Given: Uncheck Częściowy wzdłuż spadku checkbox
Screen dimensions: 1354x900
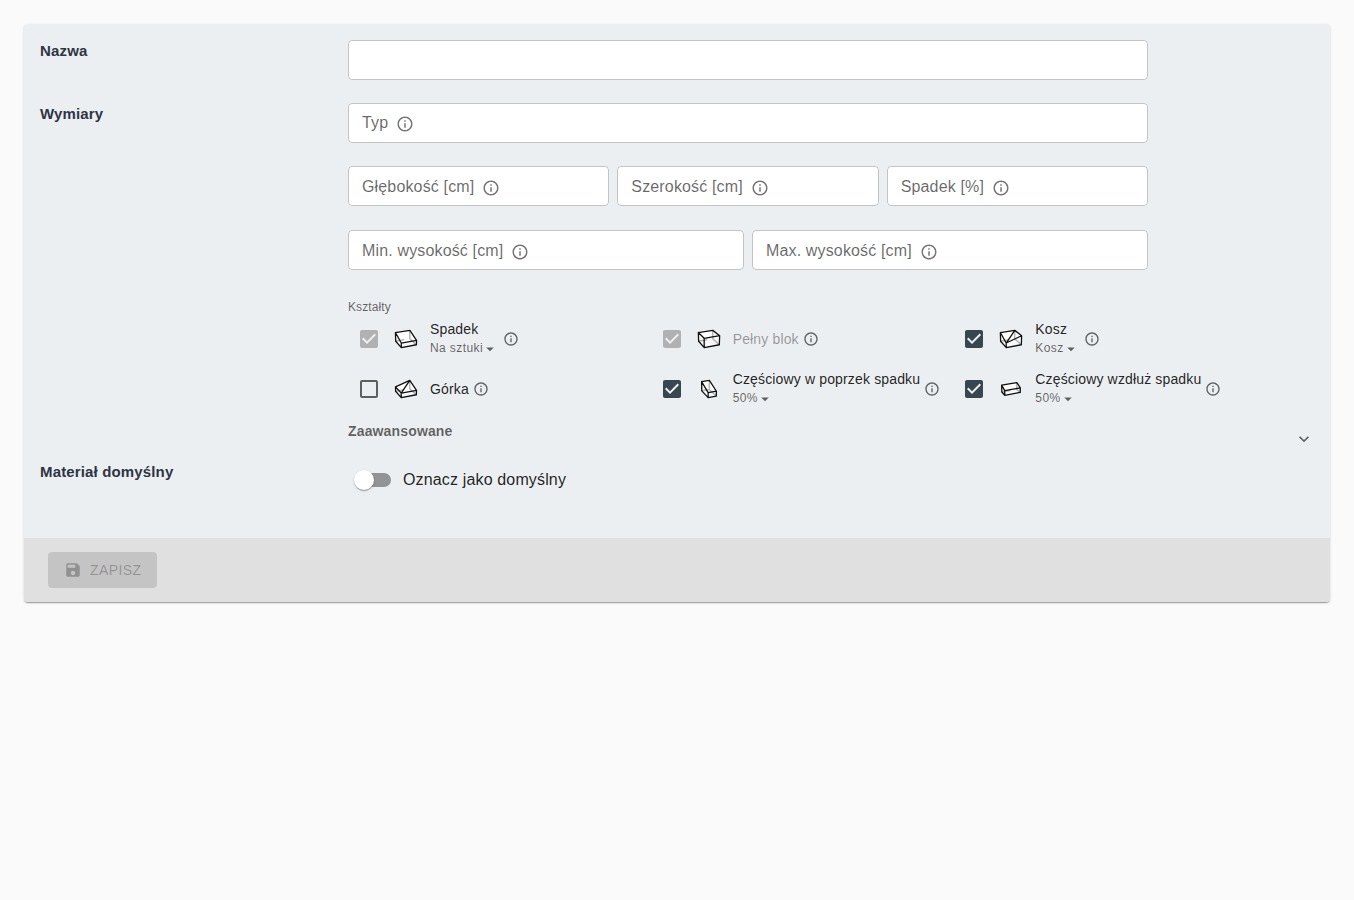Looking at the screenshot, I should pyautogui.click(x=974, y=389).
